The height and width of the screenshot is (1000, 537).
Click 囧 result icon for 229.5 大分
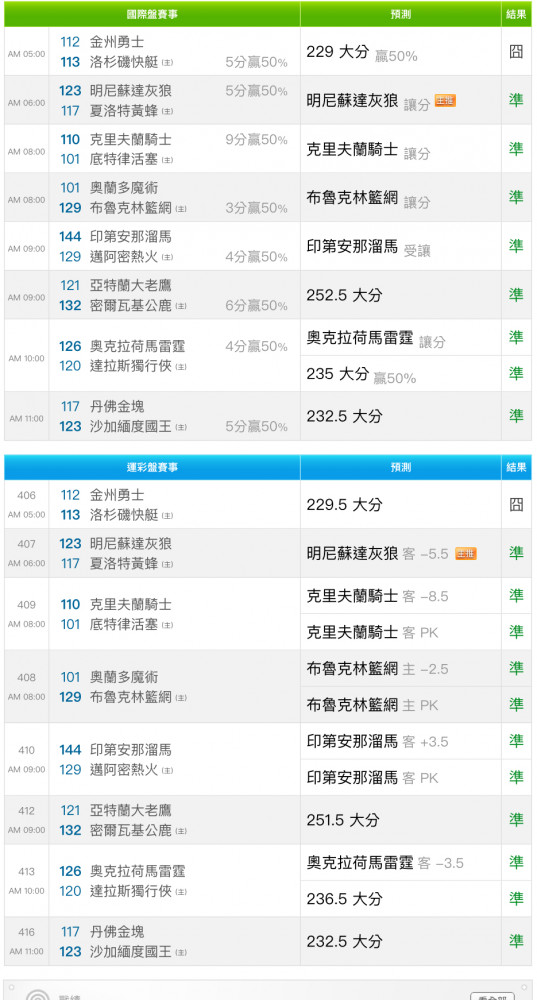(516, 504)
